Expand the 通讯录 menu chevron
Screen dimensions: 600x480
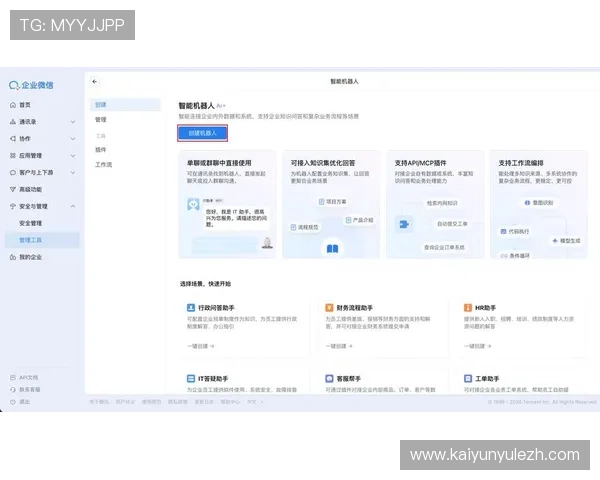73,122
